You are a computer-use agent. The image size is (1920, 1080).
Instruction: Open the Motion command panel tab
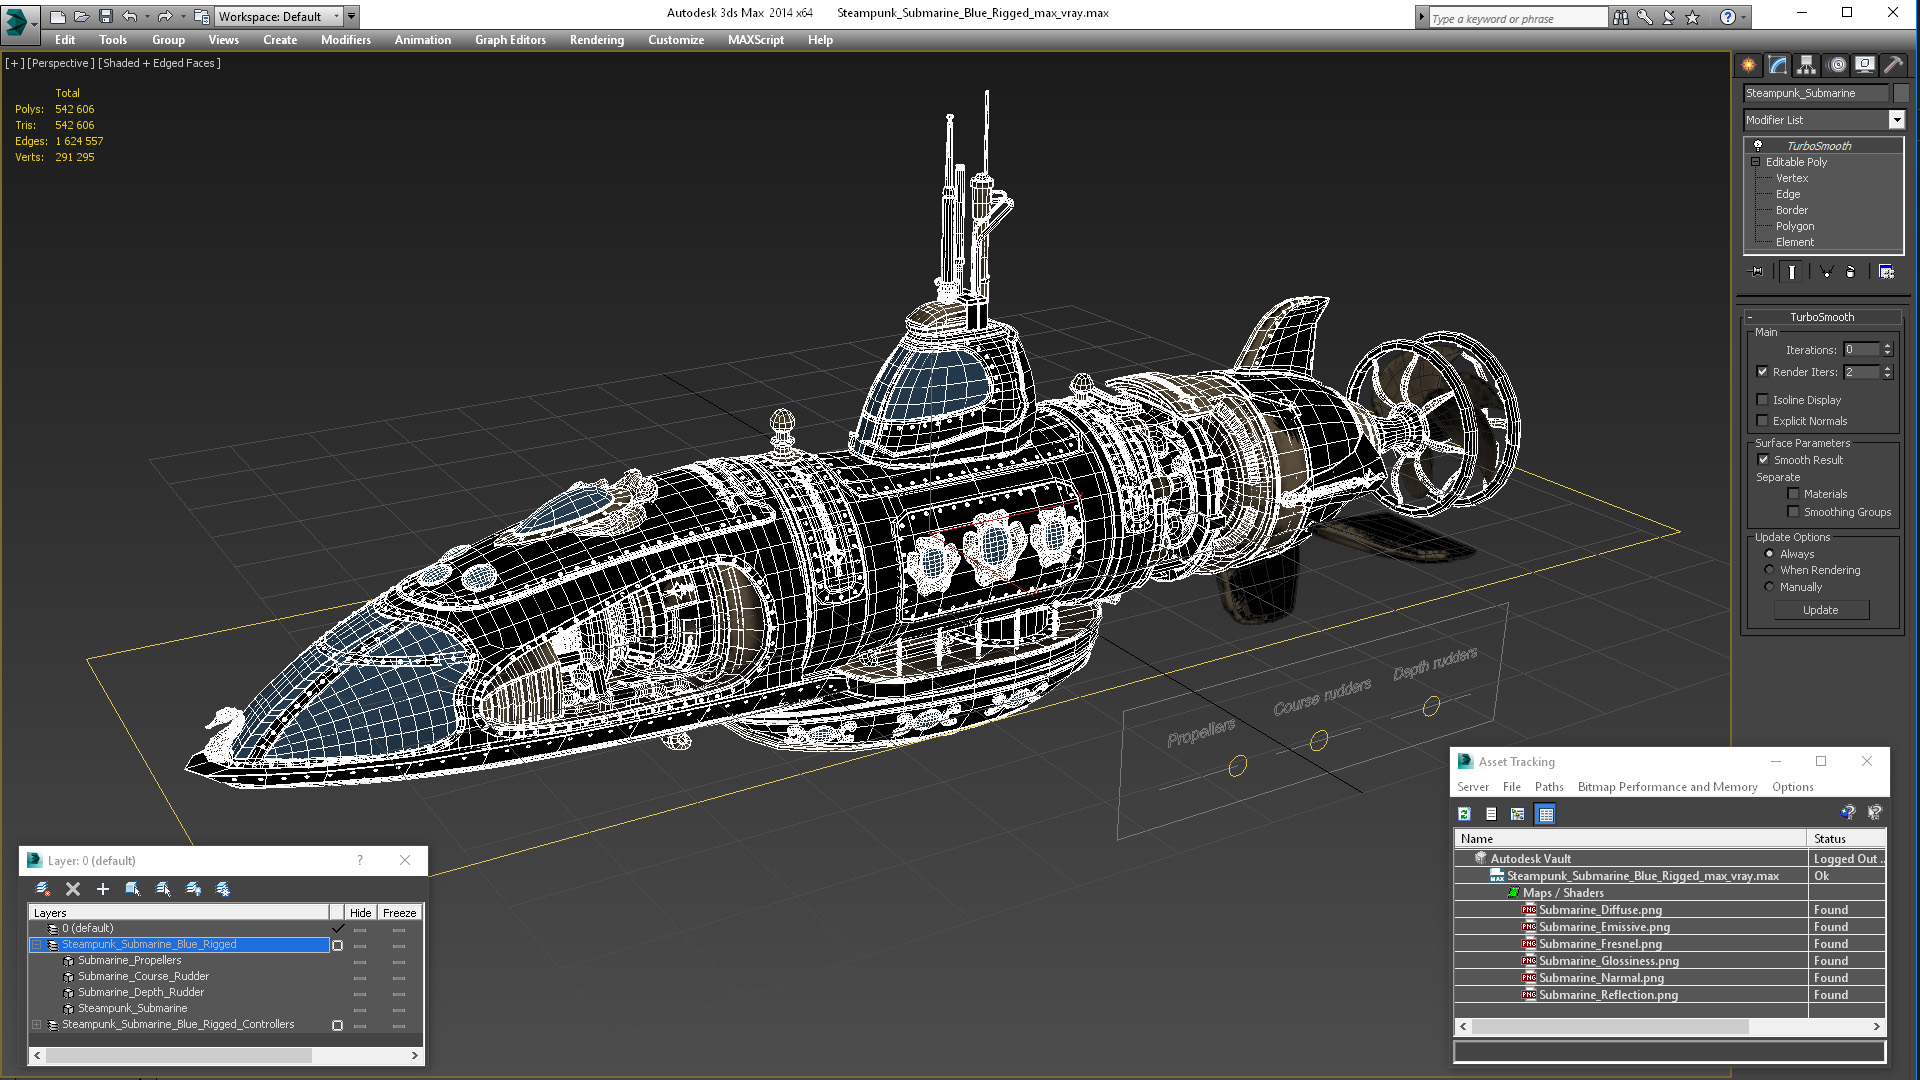pos(1836,65)
